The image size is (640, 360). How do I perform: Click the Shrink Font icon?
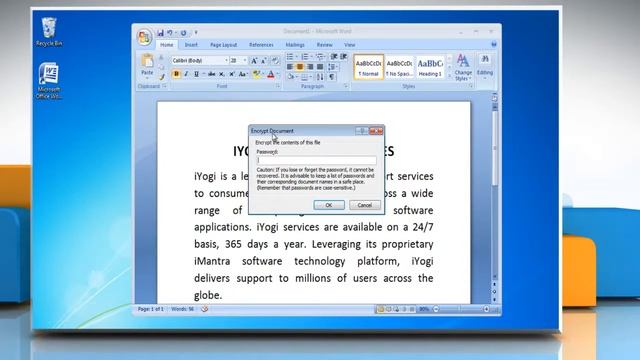coord(264,61)
